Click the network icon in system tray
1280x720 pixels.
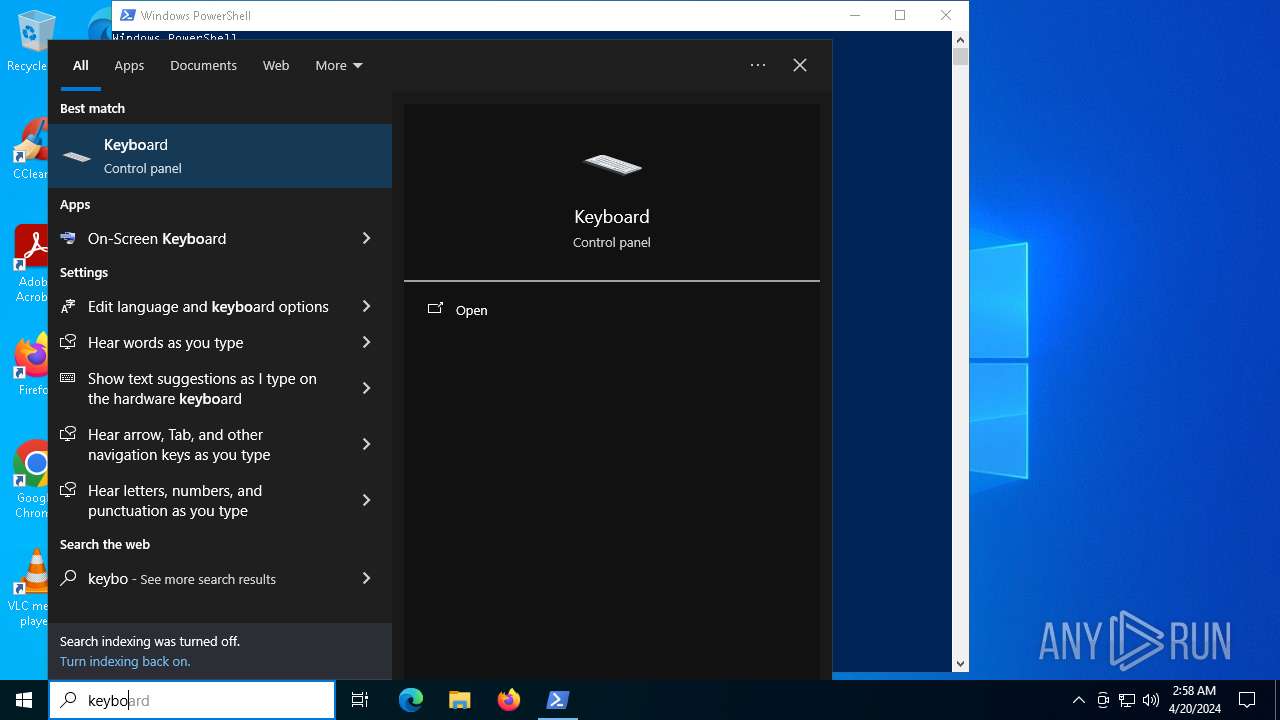(1127, 700)
